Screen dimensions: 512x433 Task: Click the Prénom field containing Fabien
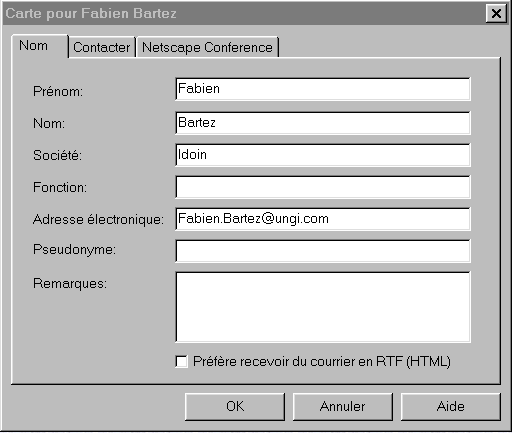tap(323, 89)
